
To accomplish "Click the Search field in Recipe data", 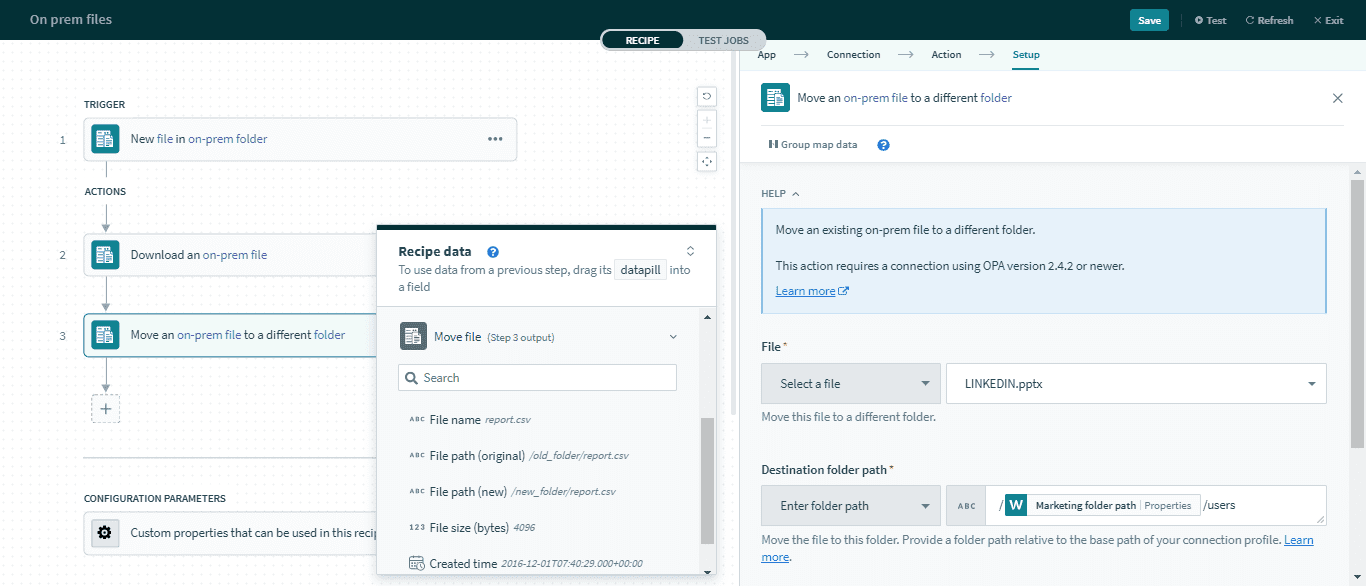I will tap(537, 378).
